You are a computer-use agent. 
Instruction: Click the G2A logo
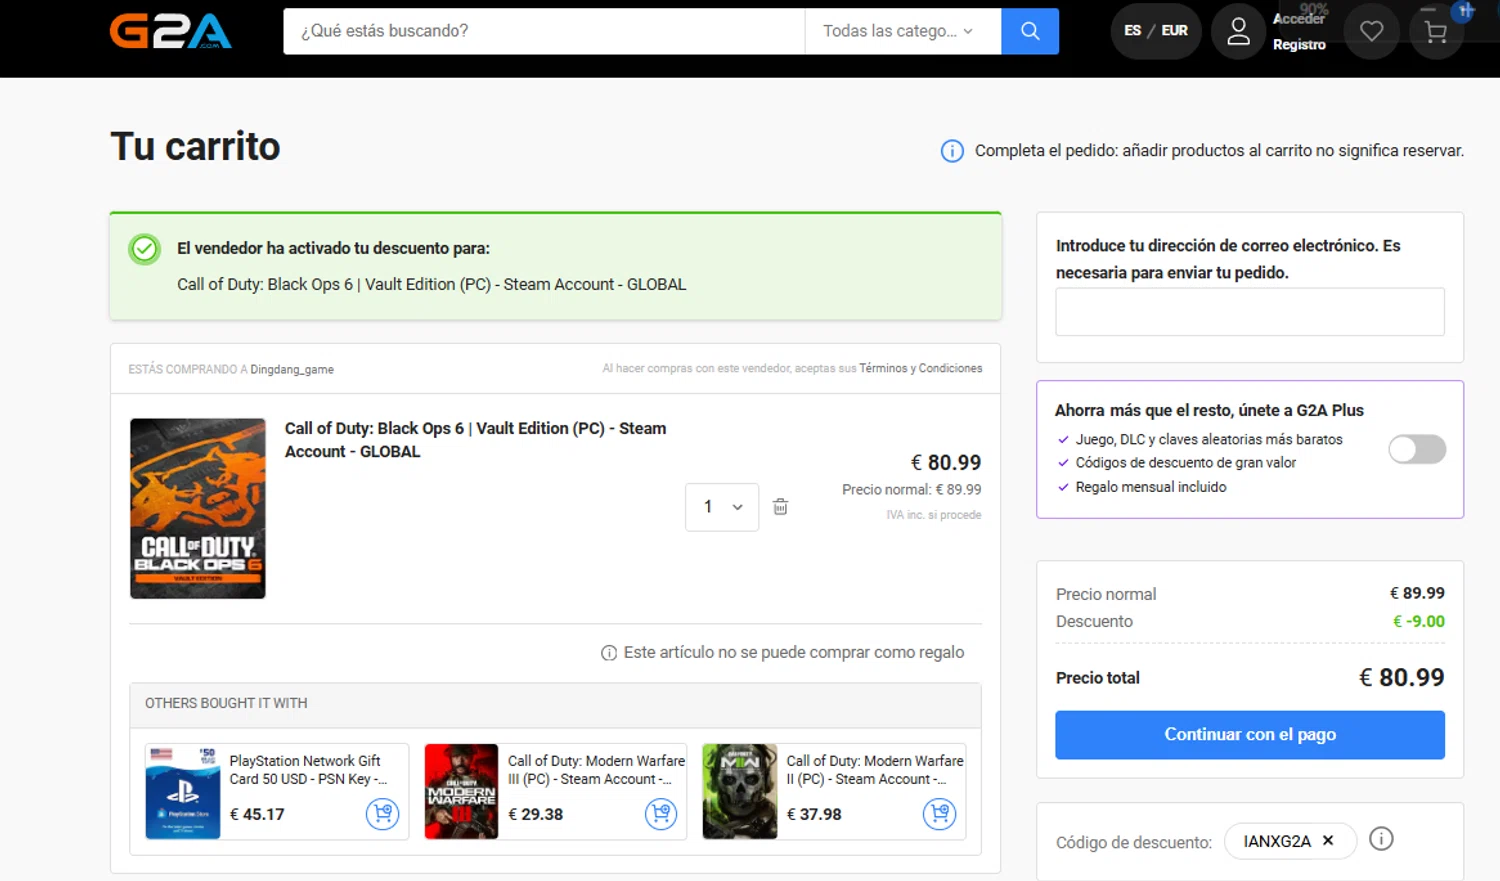tap(170, 31)
